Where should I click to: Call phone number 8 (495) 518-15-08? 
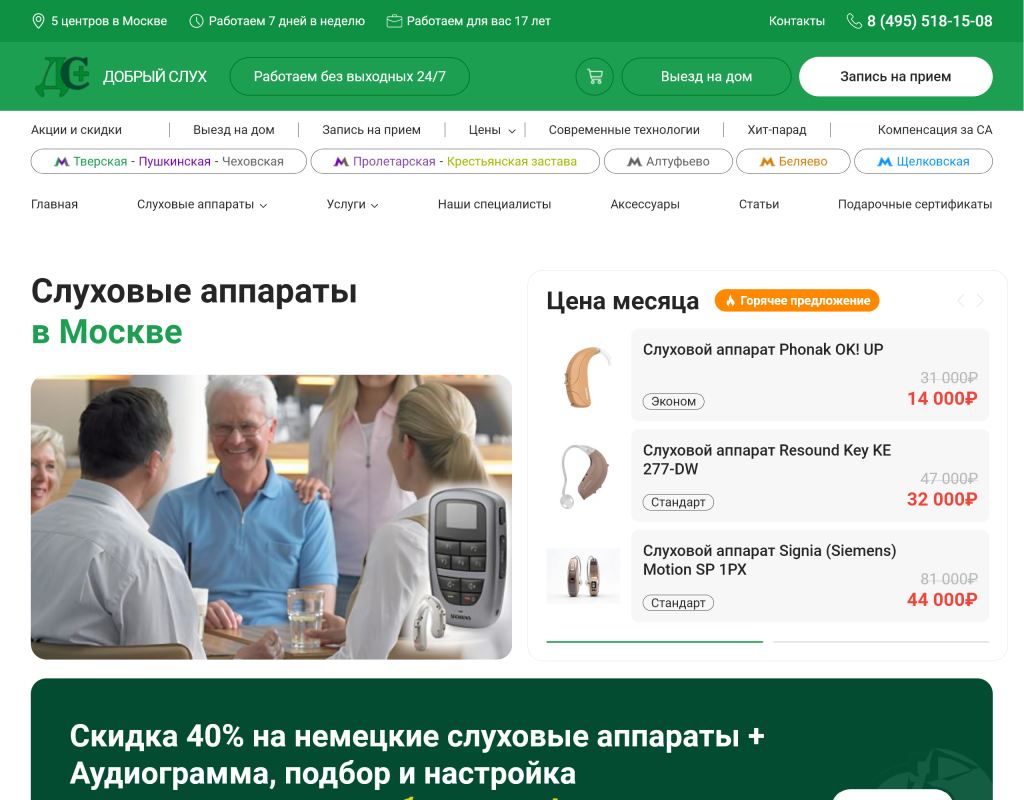pos(929,21)
